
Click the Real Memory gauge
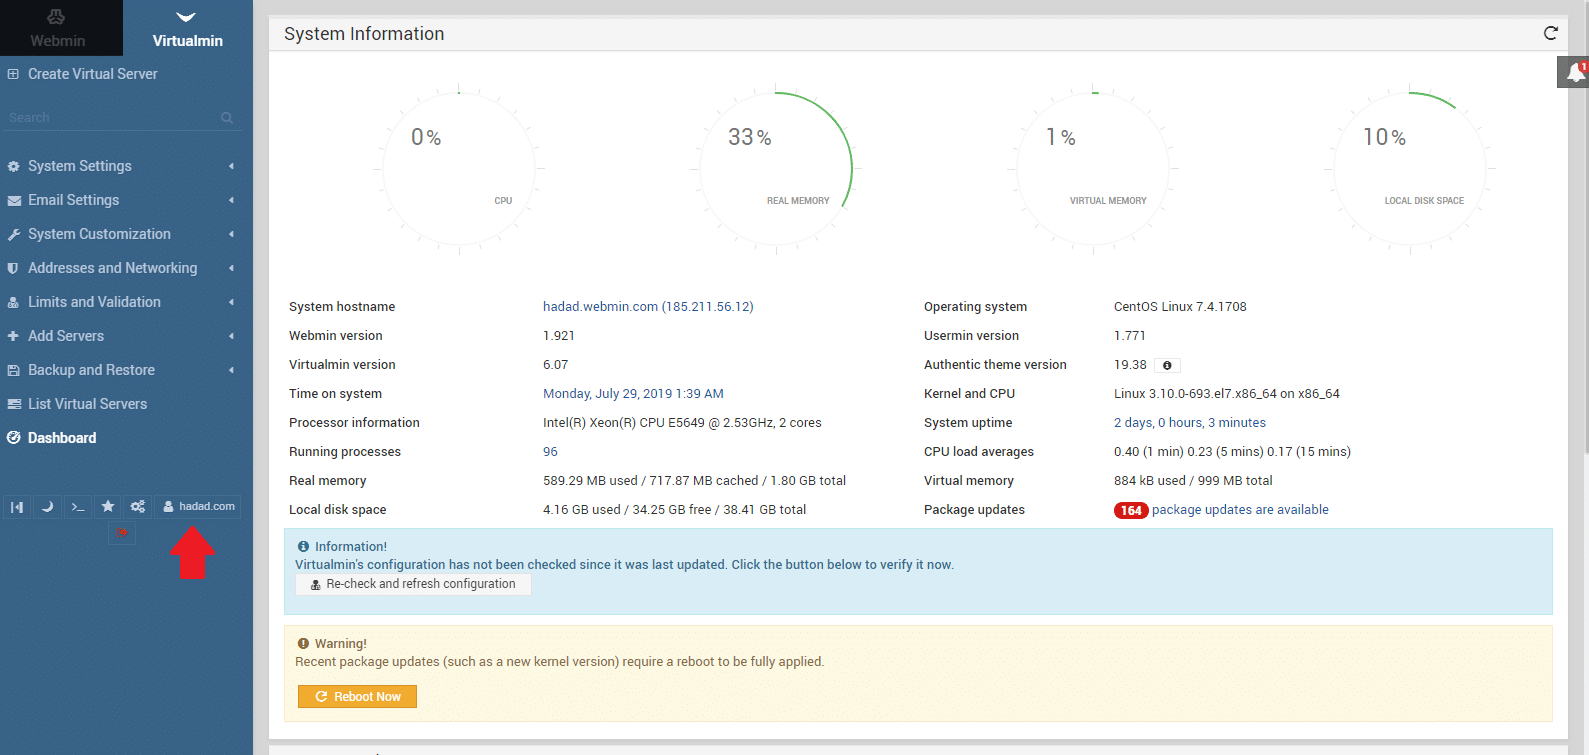(x=776, y=168)
